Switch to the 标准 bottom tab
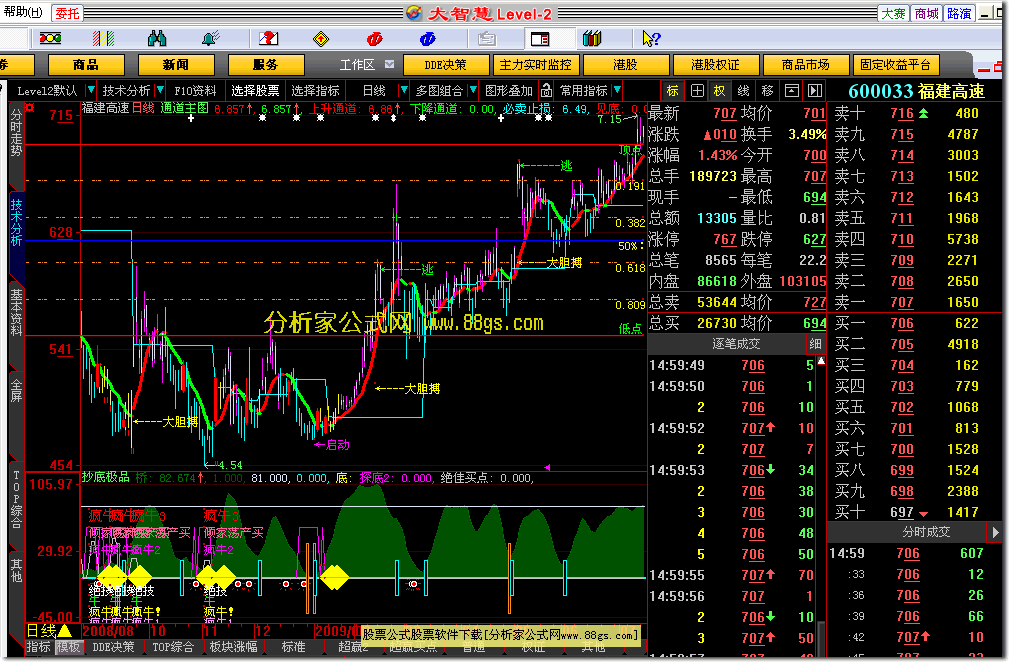Screen dimensions: 1012x664 (294, 647)
